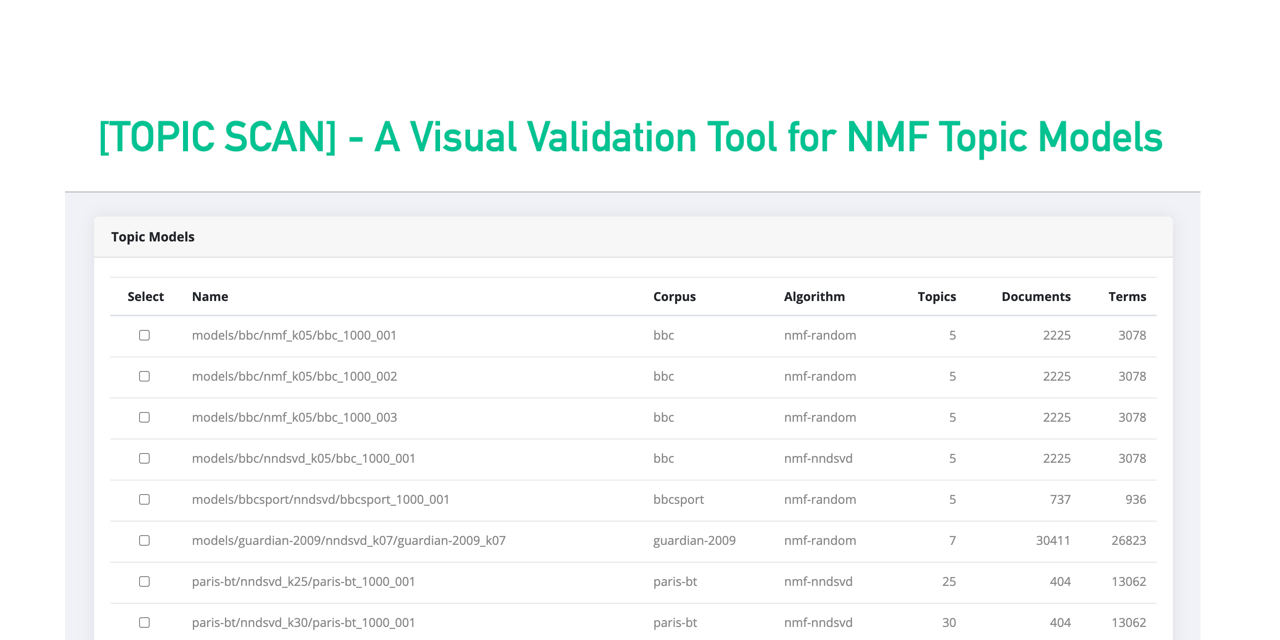Enable the checkbox for bbc_1000_003
1280x640 pixels.
tap(144, 417)
